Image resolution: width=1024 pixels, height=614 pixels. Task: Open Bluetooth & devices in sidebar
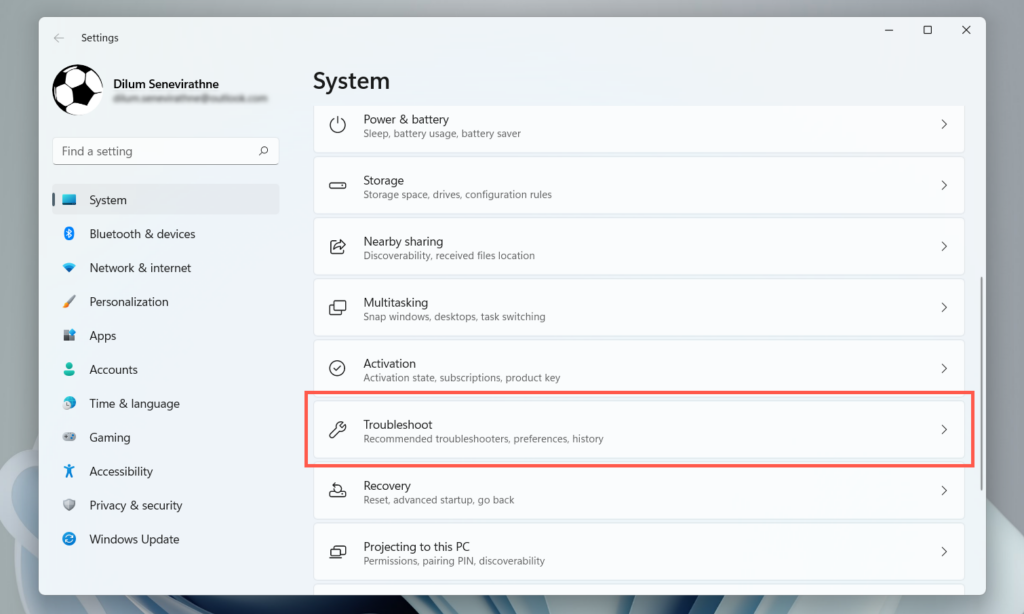click(142, 234)
